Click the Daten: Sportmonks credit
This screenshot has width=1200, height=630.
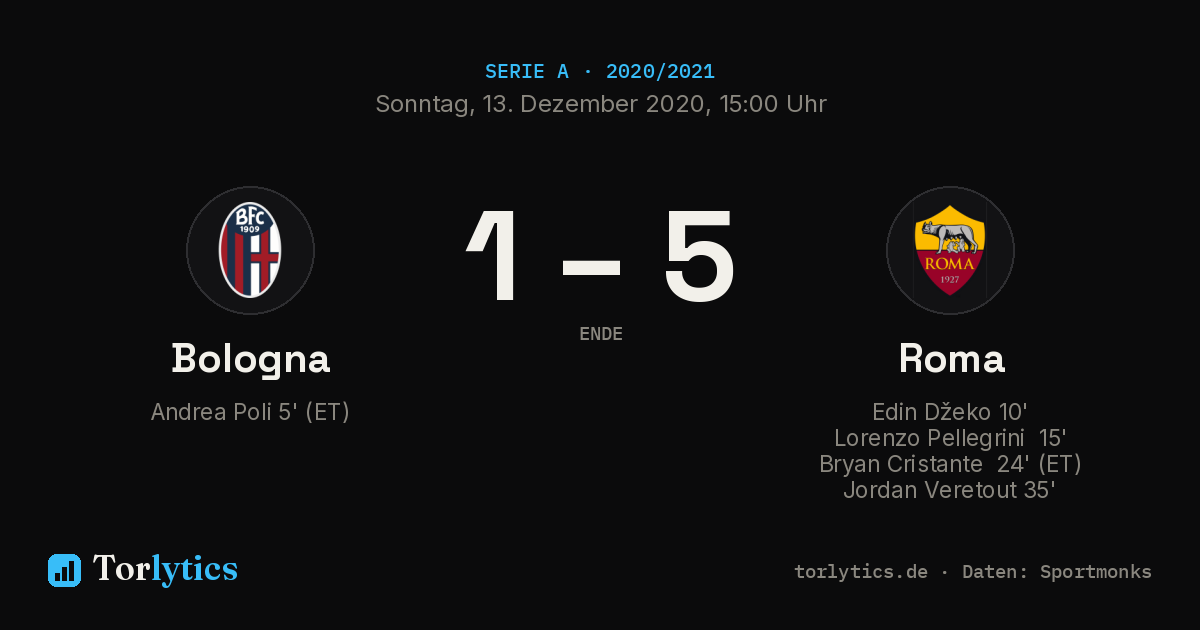1057,572
